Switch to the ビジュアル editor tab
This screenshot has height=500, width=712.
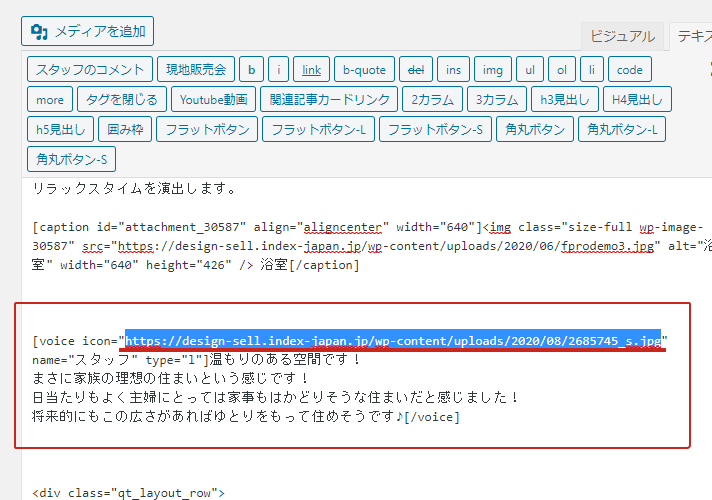tap(622, 36)
